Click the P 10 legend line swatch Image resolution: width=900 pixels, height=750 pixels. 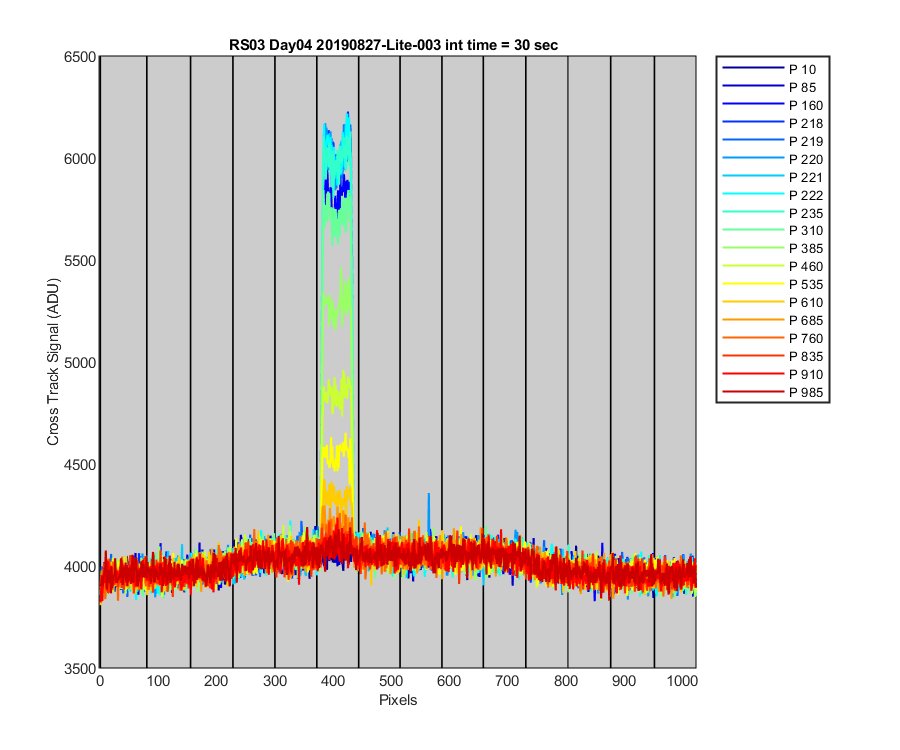[x=752, y=68]
